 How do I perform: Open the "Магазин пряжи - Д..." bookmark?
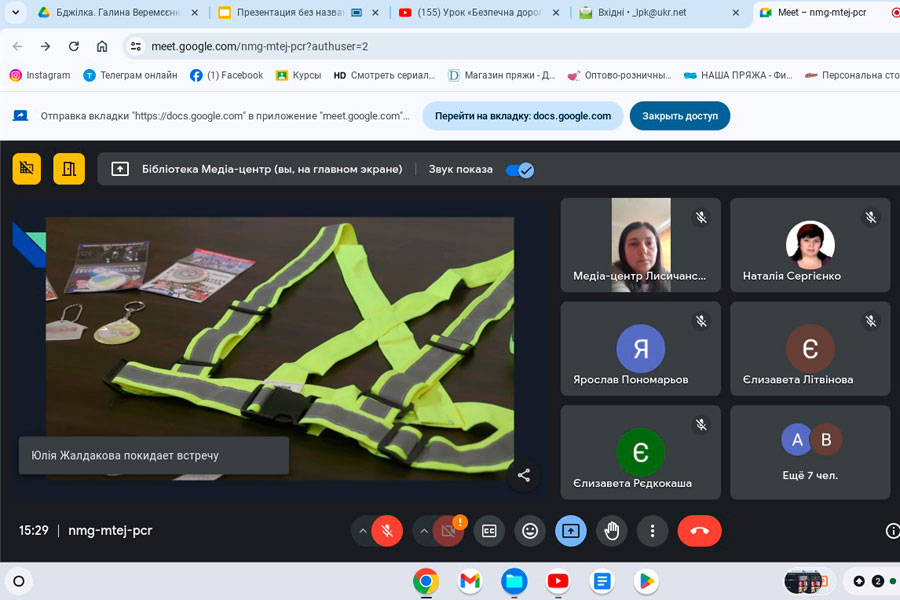(501, 75)
